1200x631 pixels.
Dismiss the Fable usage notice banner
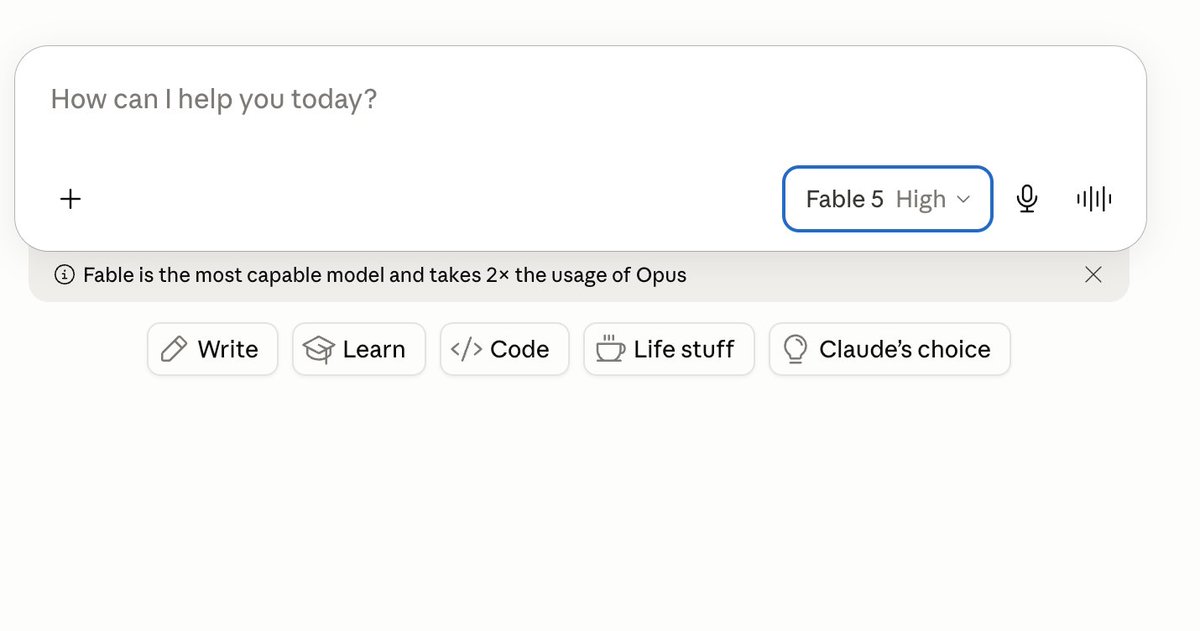(1094, 275)
